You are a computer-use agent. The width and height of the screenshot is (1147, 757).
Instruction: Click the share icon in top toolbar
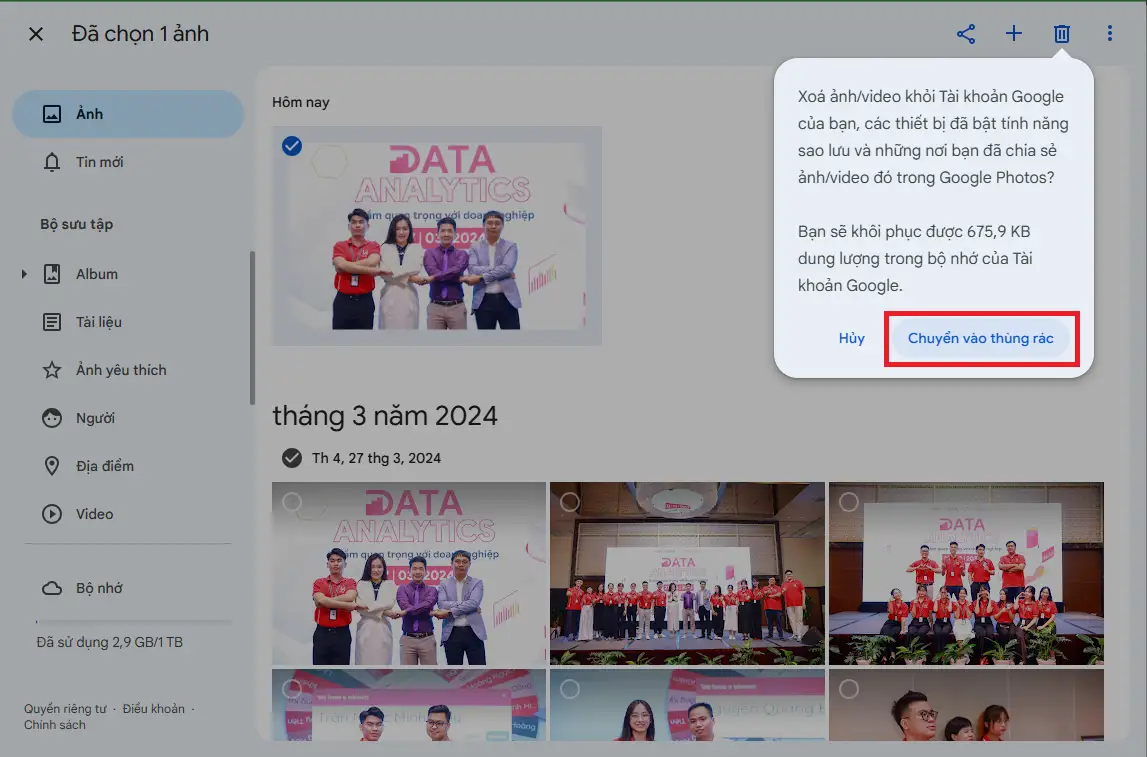[x=965, y=34]
